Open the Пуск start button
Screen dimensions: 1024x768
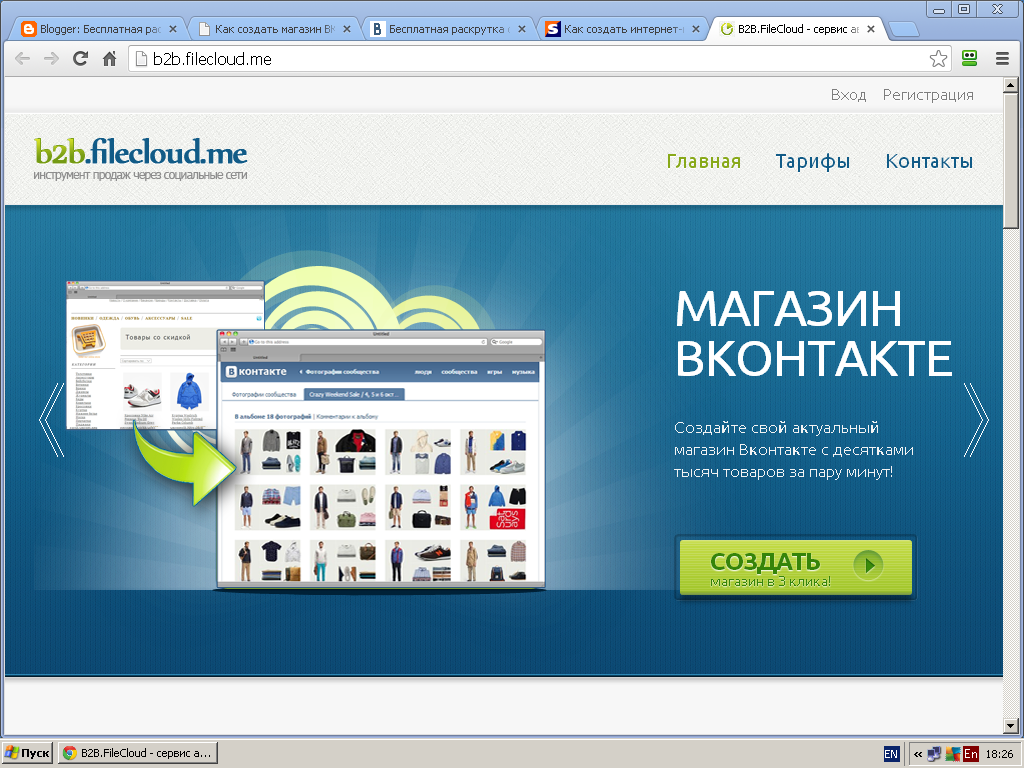coord(27,753)
